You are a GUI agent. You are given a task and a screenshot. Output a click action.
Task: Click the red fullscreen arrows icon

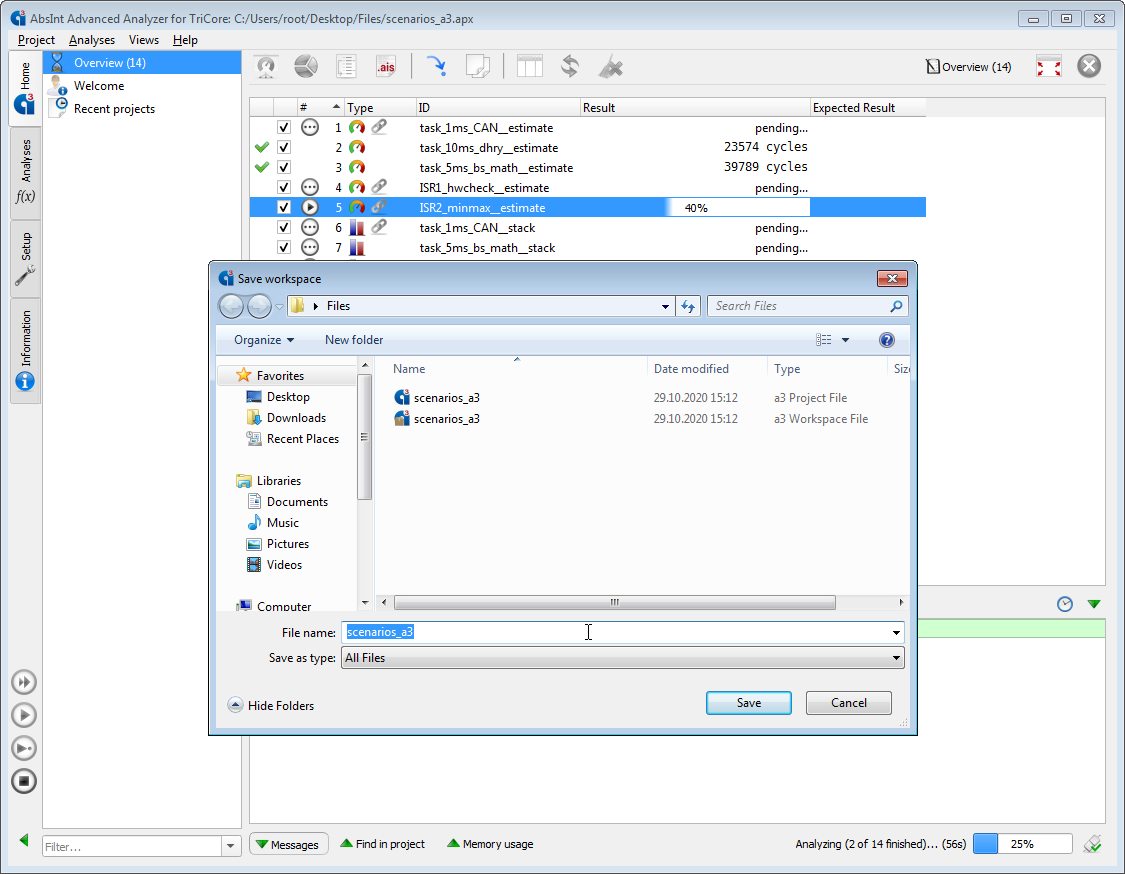click(x=1049, y=67)
